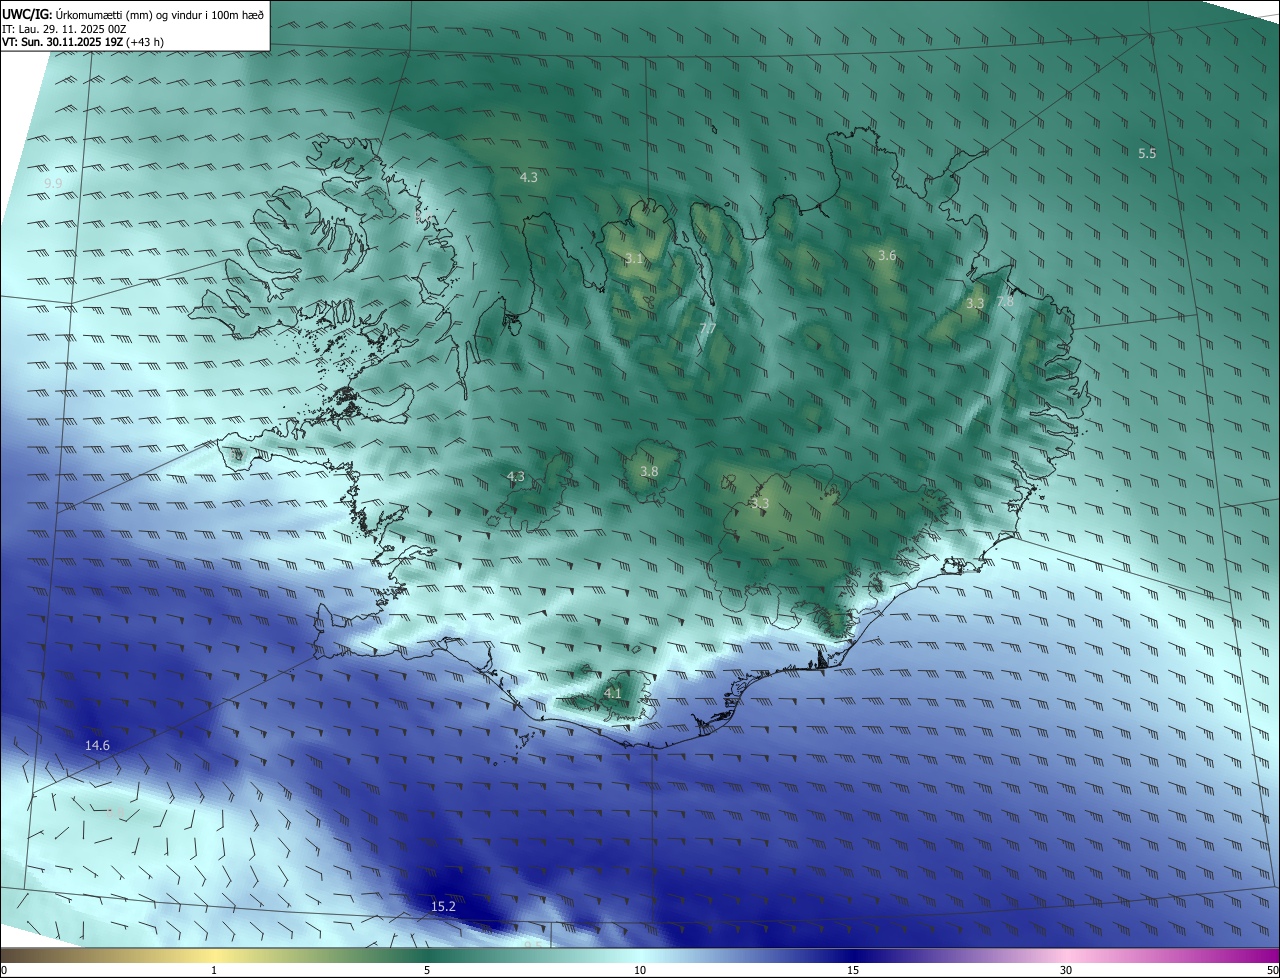Screen dimensions: 1280x978
Task: Click the 4.3 value left of the 3.8 label
Action: coord(516,477)
